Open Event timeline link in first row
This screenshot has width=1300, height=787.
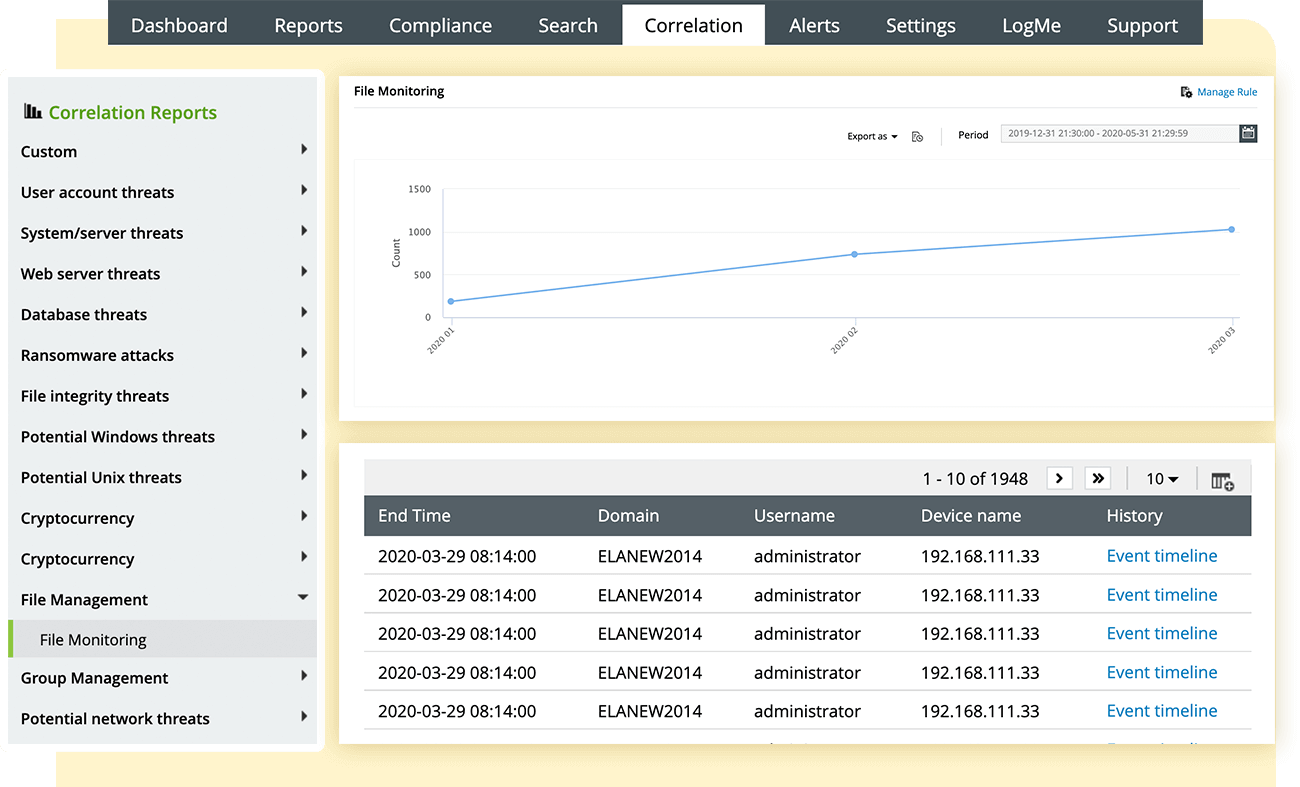(x=1161, y=556)
